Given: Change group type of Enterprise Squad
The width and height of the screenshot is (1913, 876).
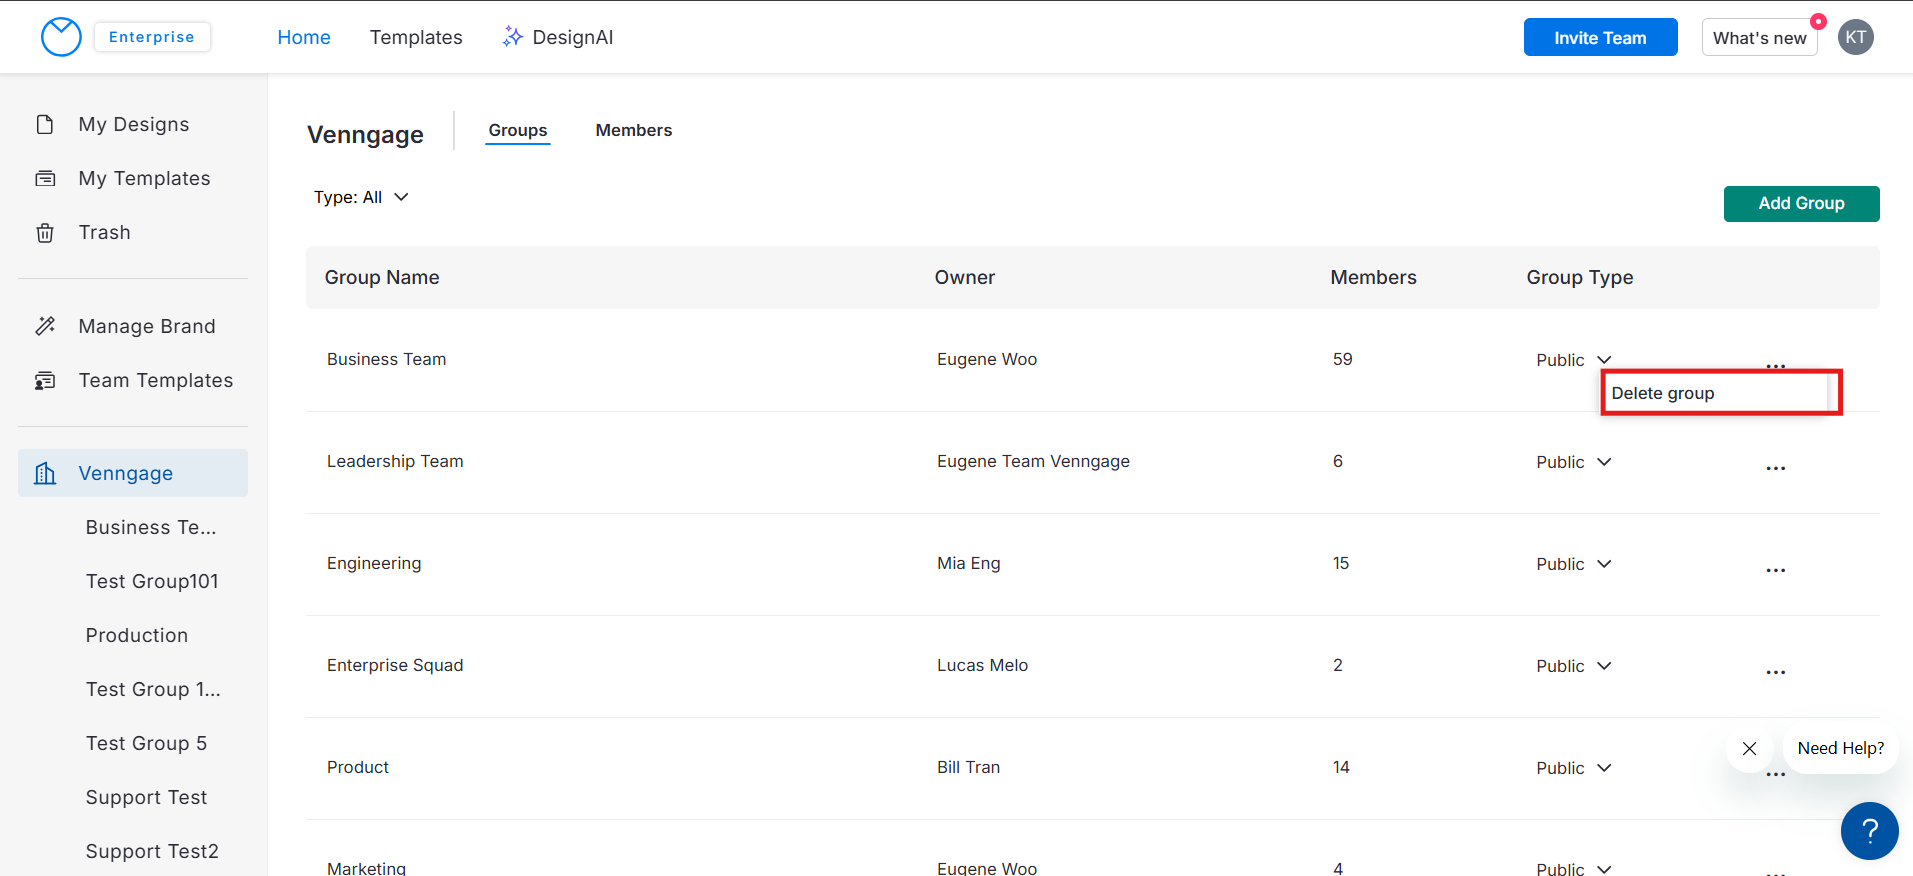Looking at the screenshot, I should [1574, 666].
